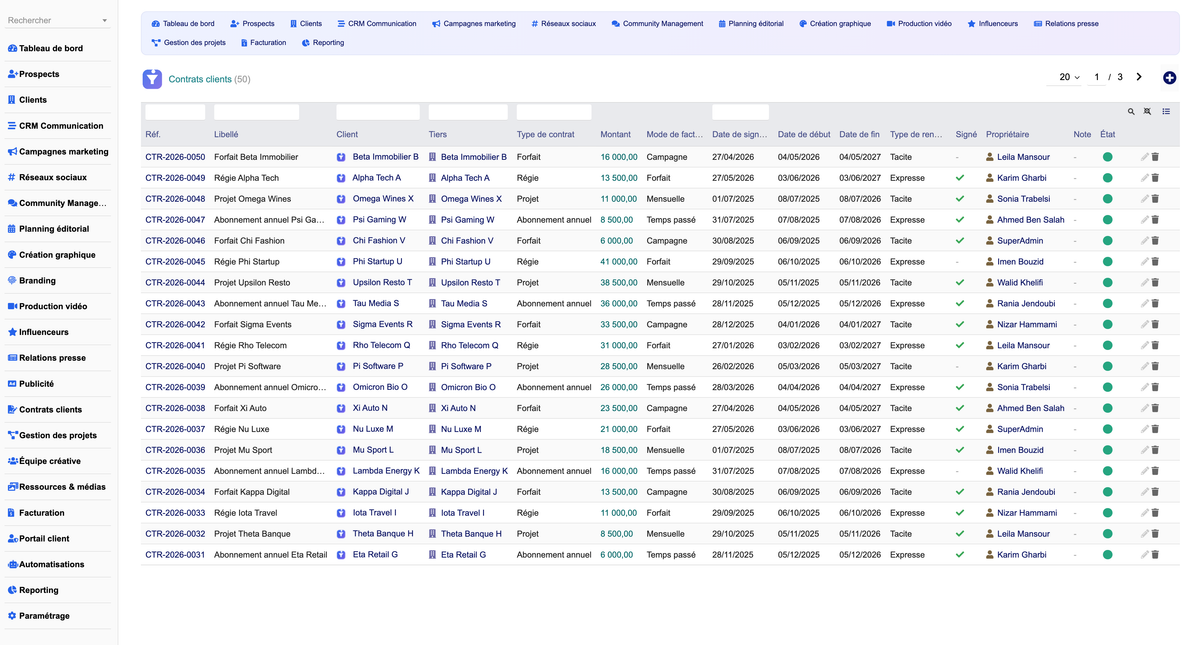This screenshot has width=1200, height=645.
Task: Click building icon beside tiers Eta Retail G
Action: [433, 555]
